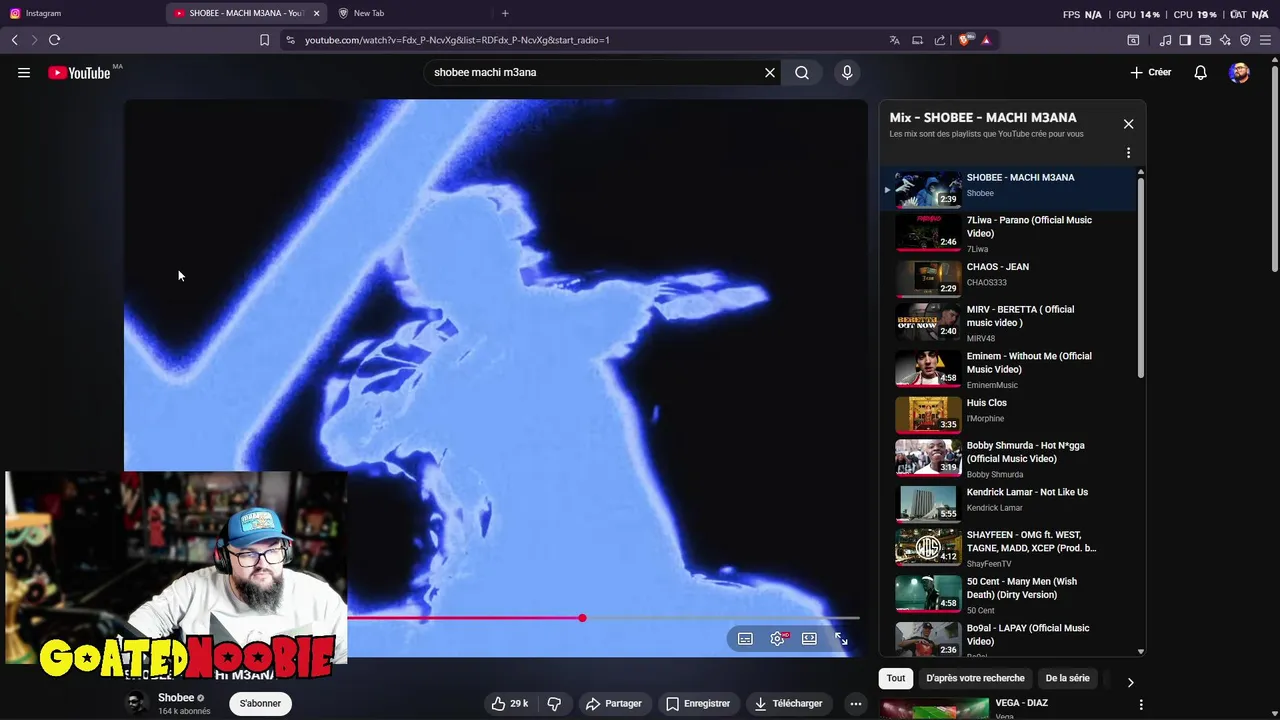This screenshot has height=720, width=1280.
Task: Go to YouTube home via logo
Action: click(x=79, y=72)
